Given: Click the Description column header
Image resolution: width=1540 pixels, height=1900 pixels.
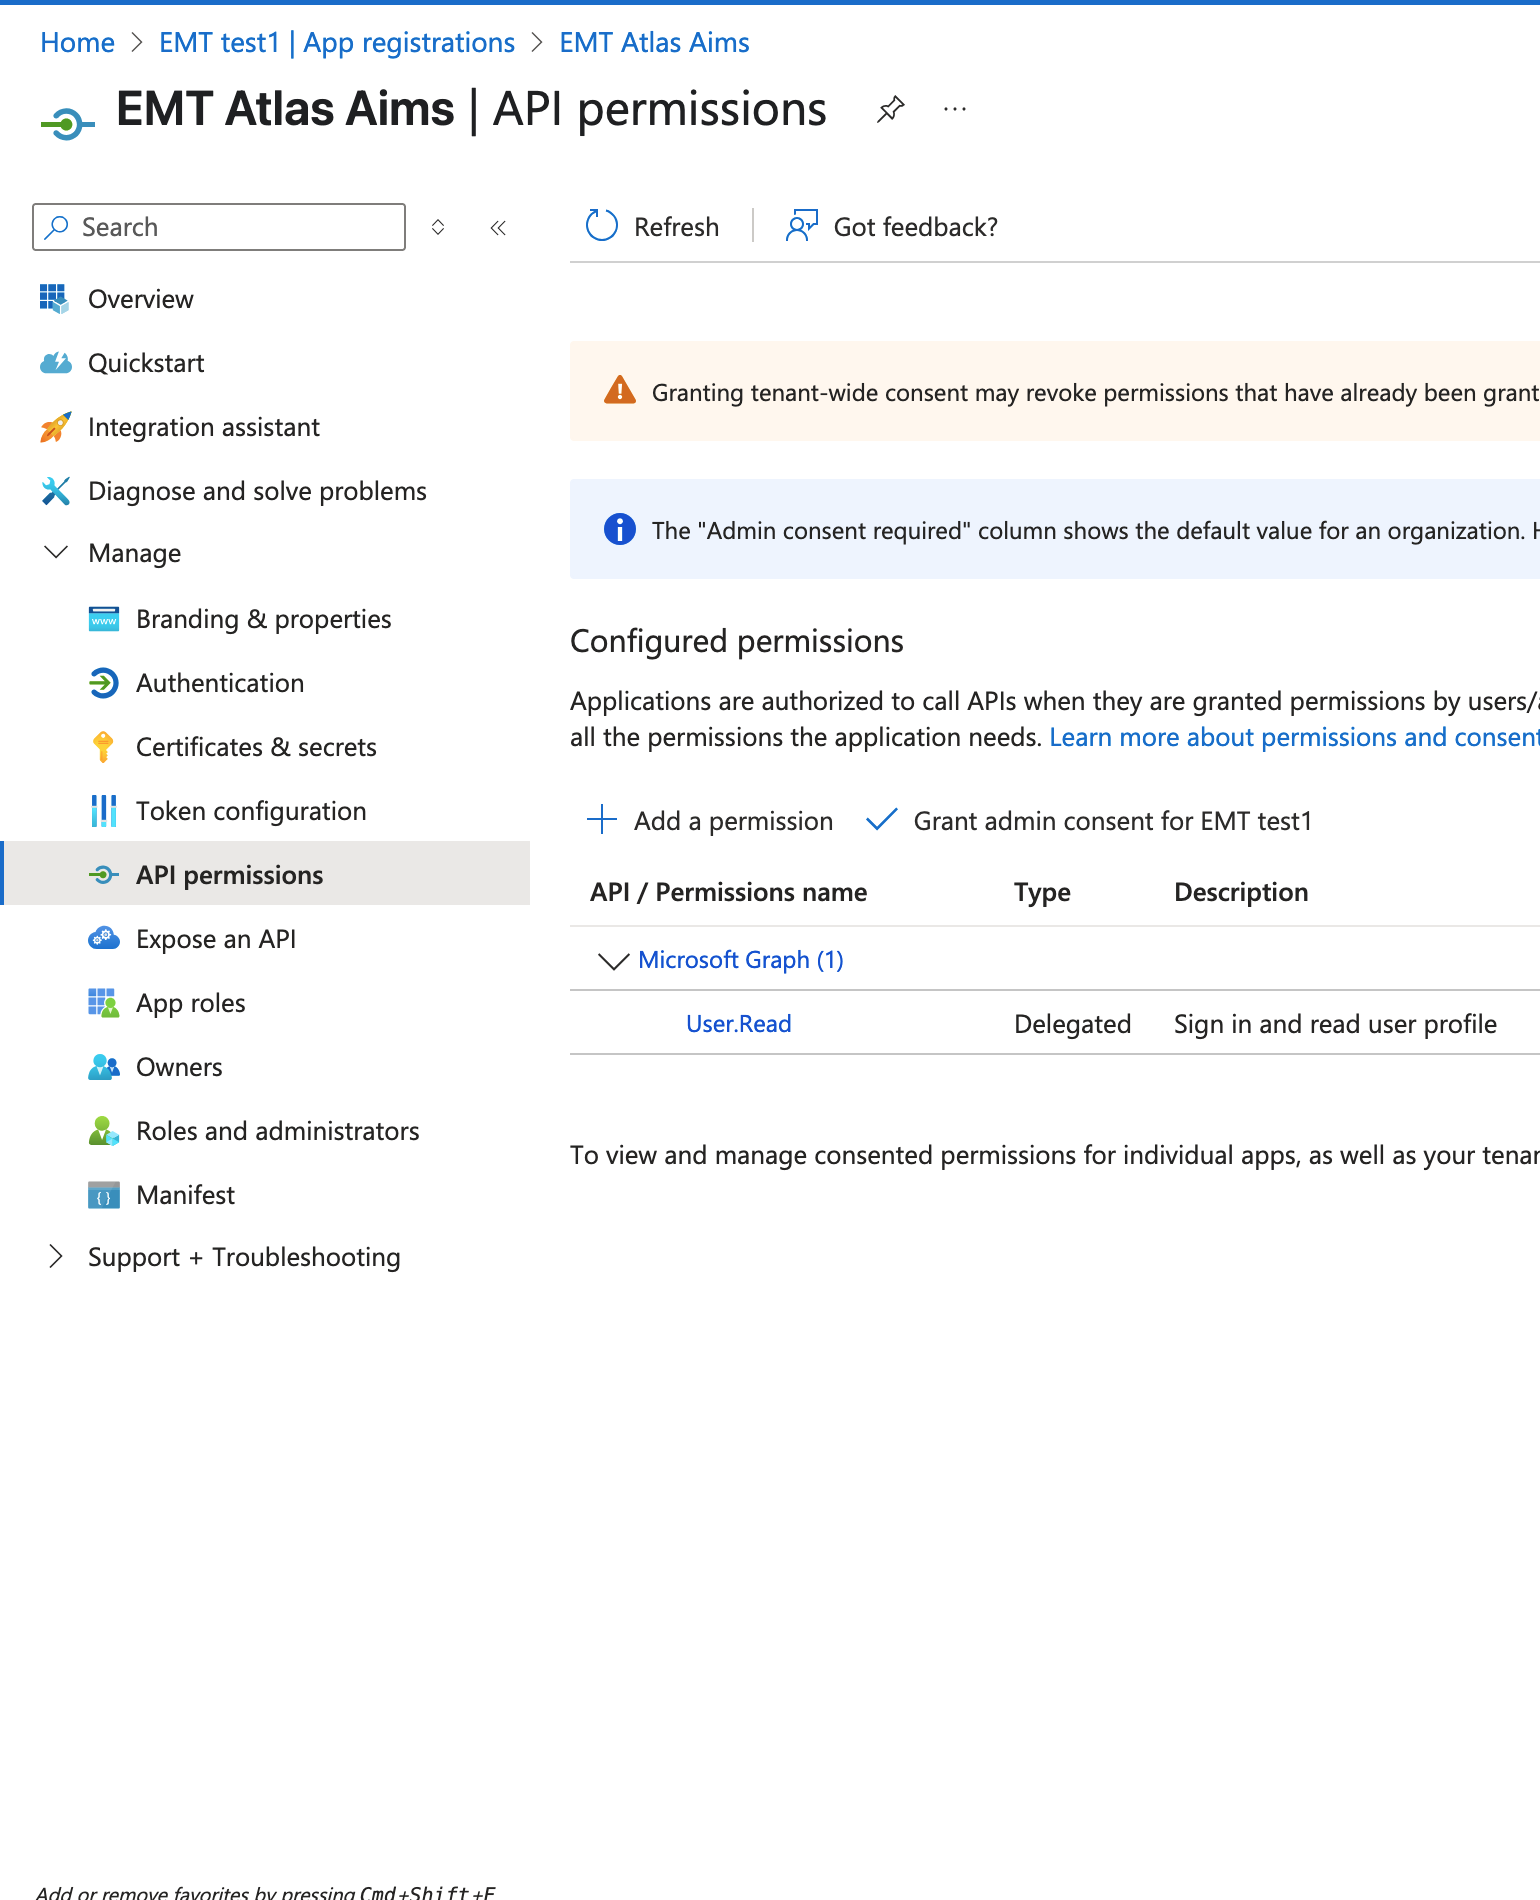Looking at the screenshot, I should pos(1241,892).
